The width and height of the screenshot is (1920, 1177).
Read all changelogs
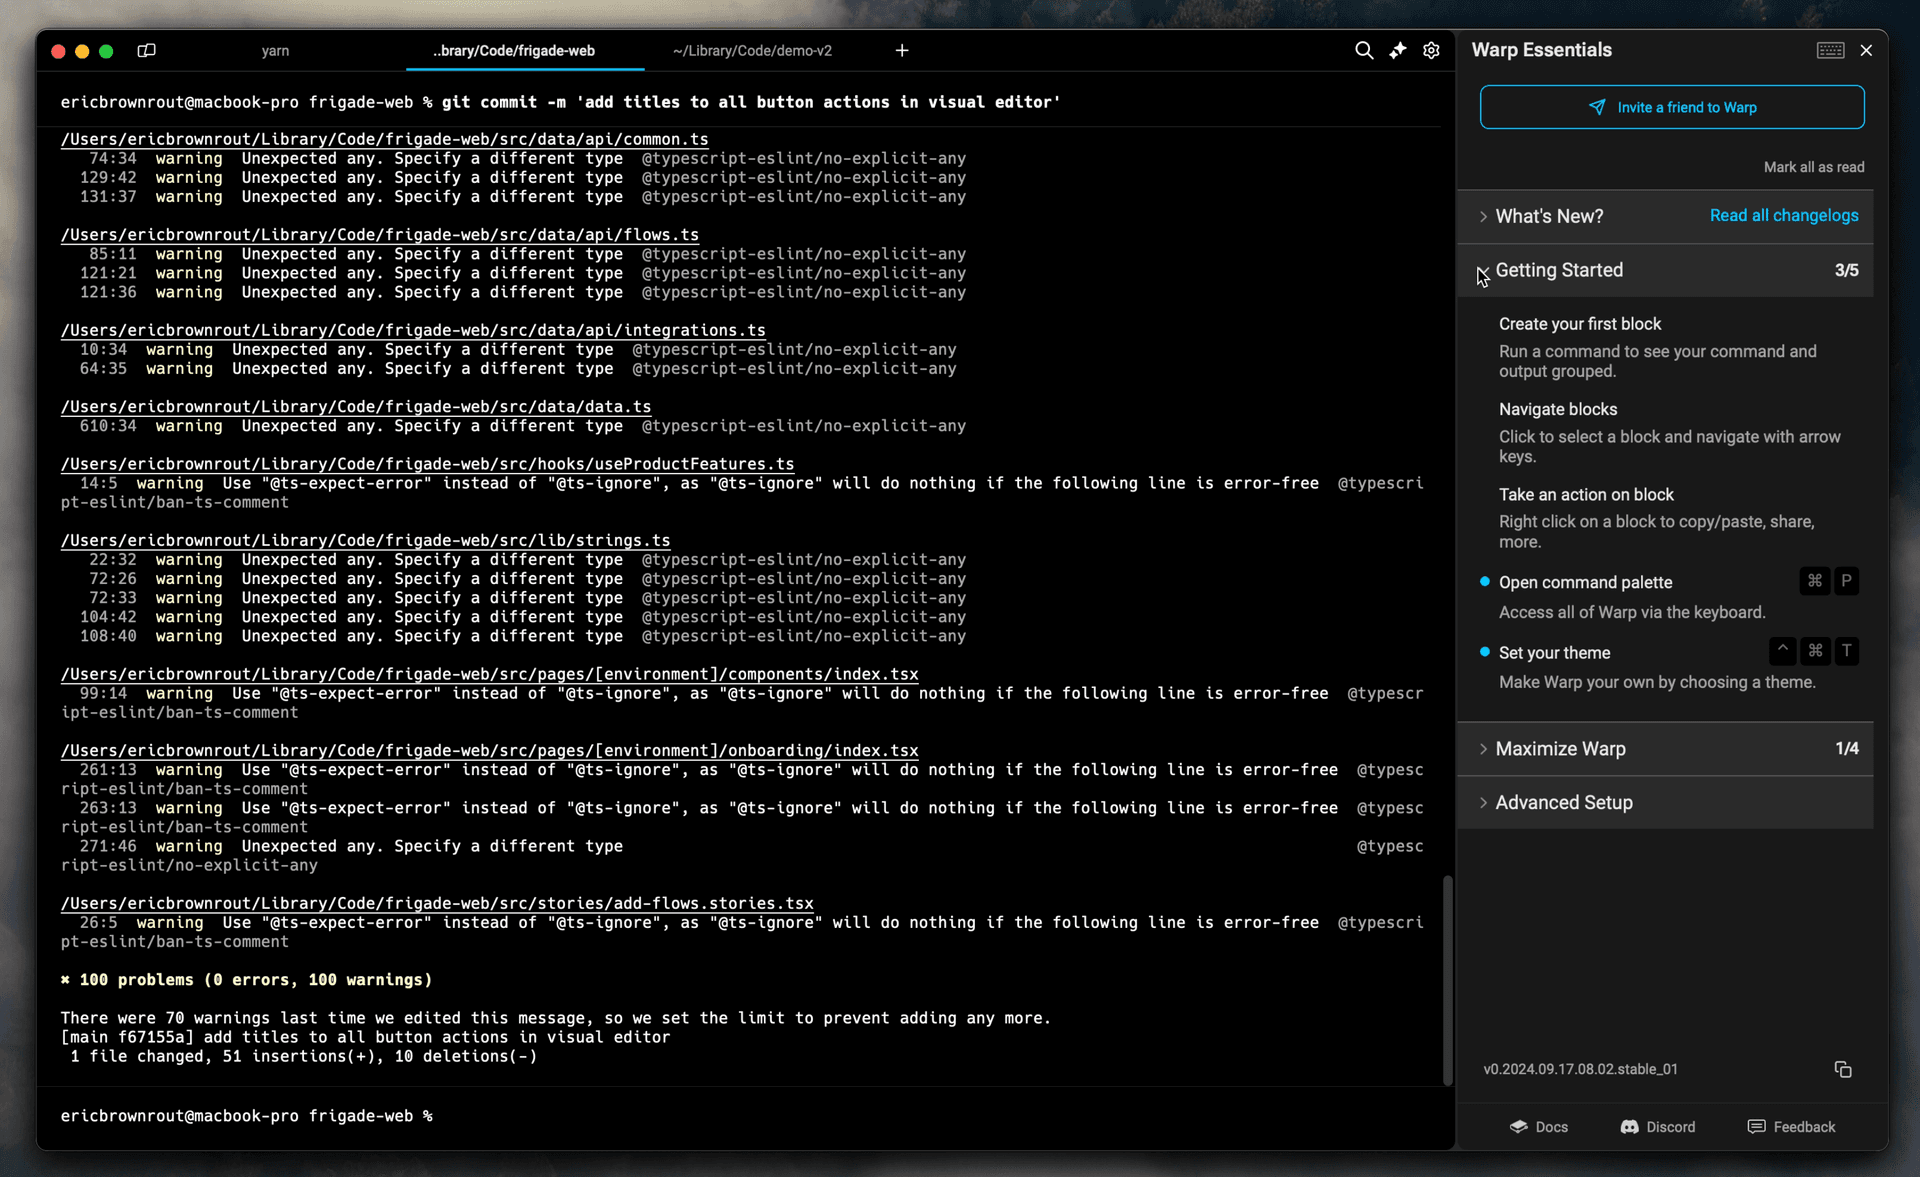click(1784, 215)
